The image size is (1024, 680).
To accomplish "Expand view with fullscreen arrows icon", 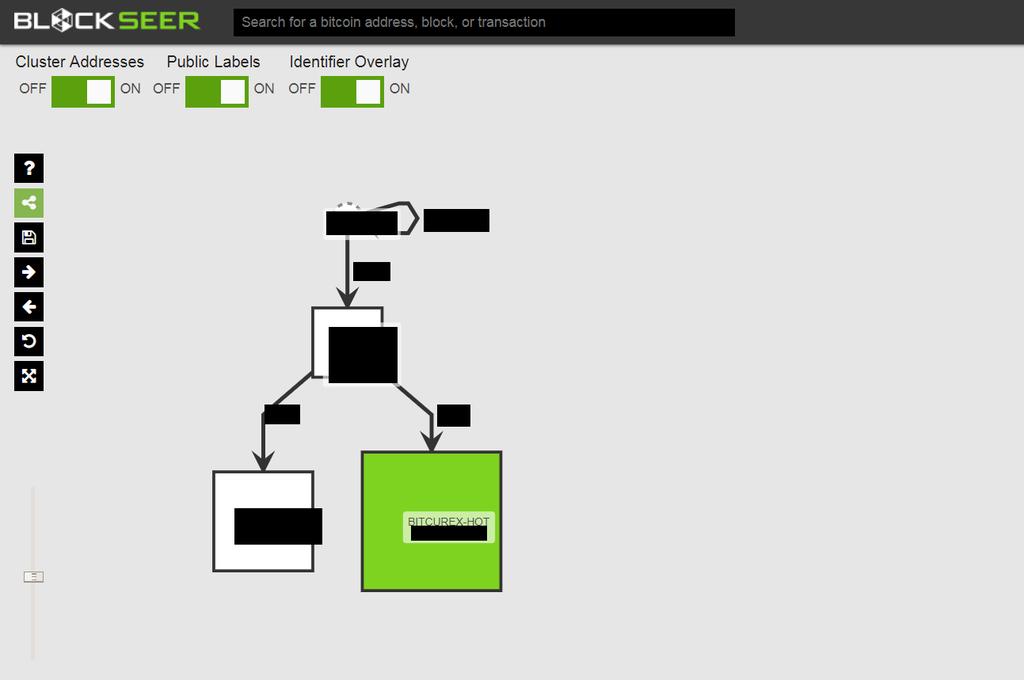I will pos(29,376).
